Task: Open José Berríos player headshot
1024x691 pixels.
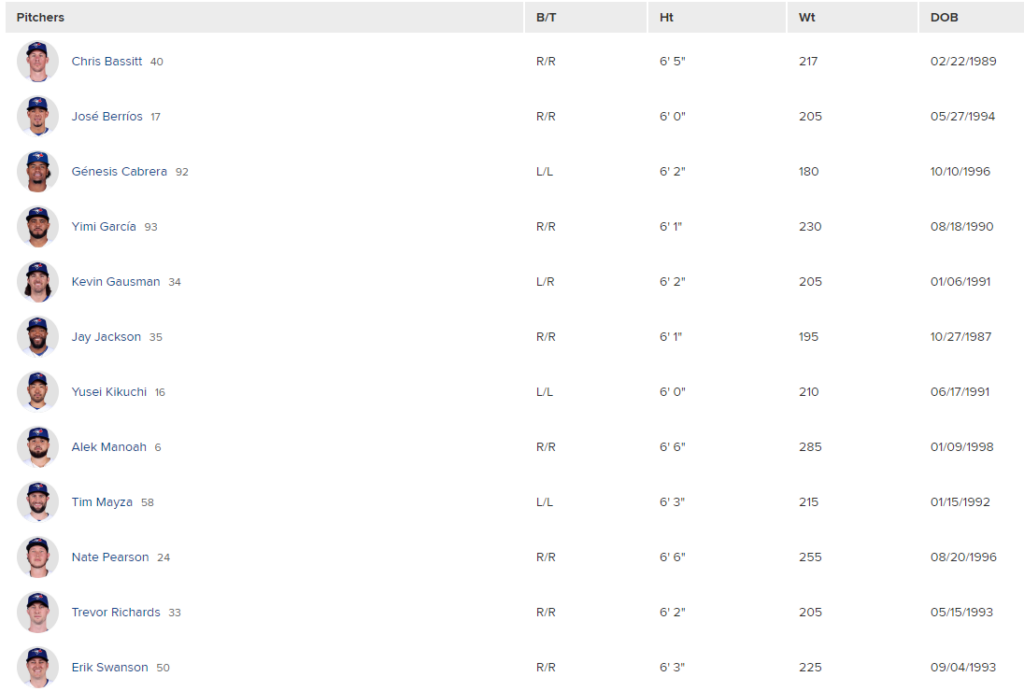Action: (x=38, y=116)
